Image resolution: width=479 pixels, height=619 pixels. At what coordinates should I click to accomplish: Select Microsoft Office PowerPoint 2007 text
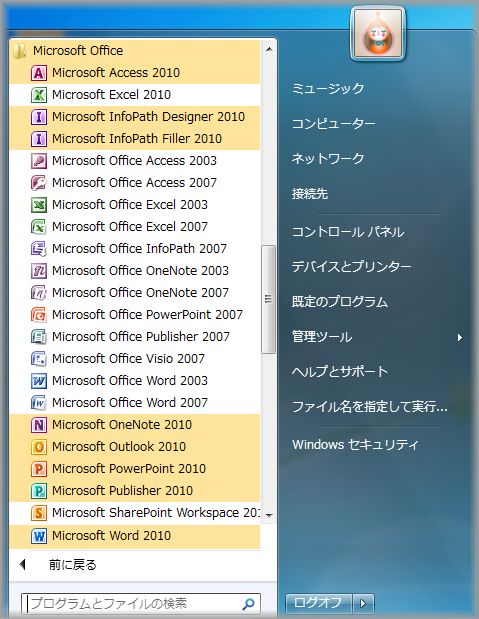tap(147, 315)
